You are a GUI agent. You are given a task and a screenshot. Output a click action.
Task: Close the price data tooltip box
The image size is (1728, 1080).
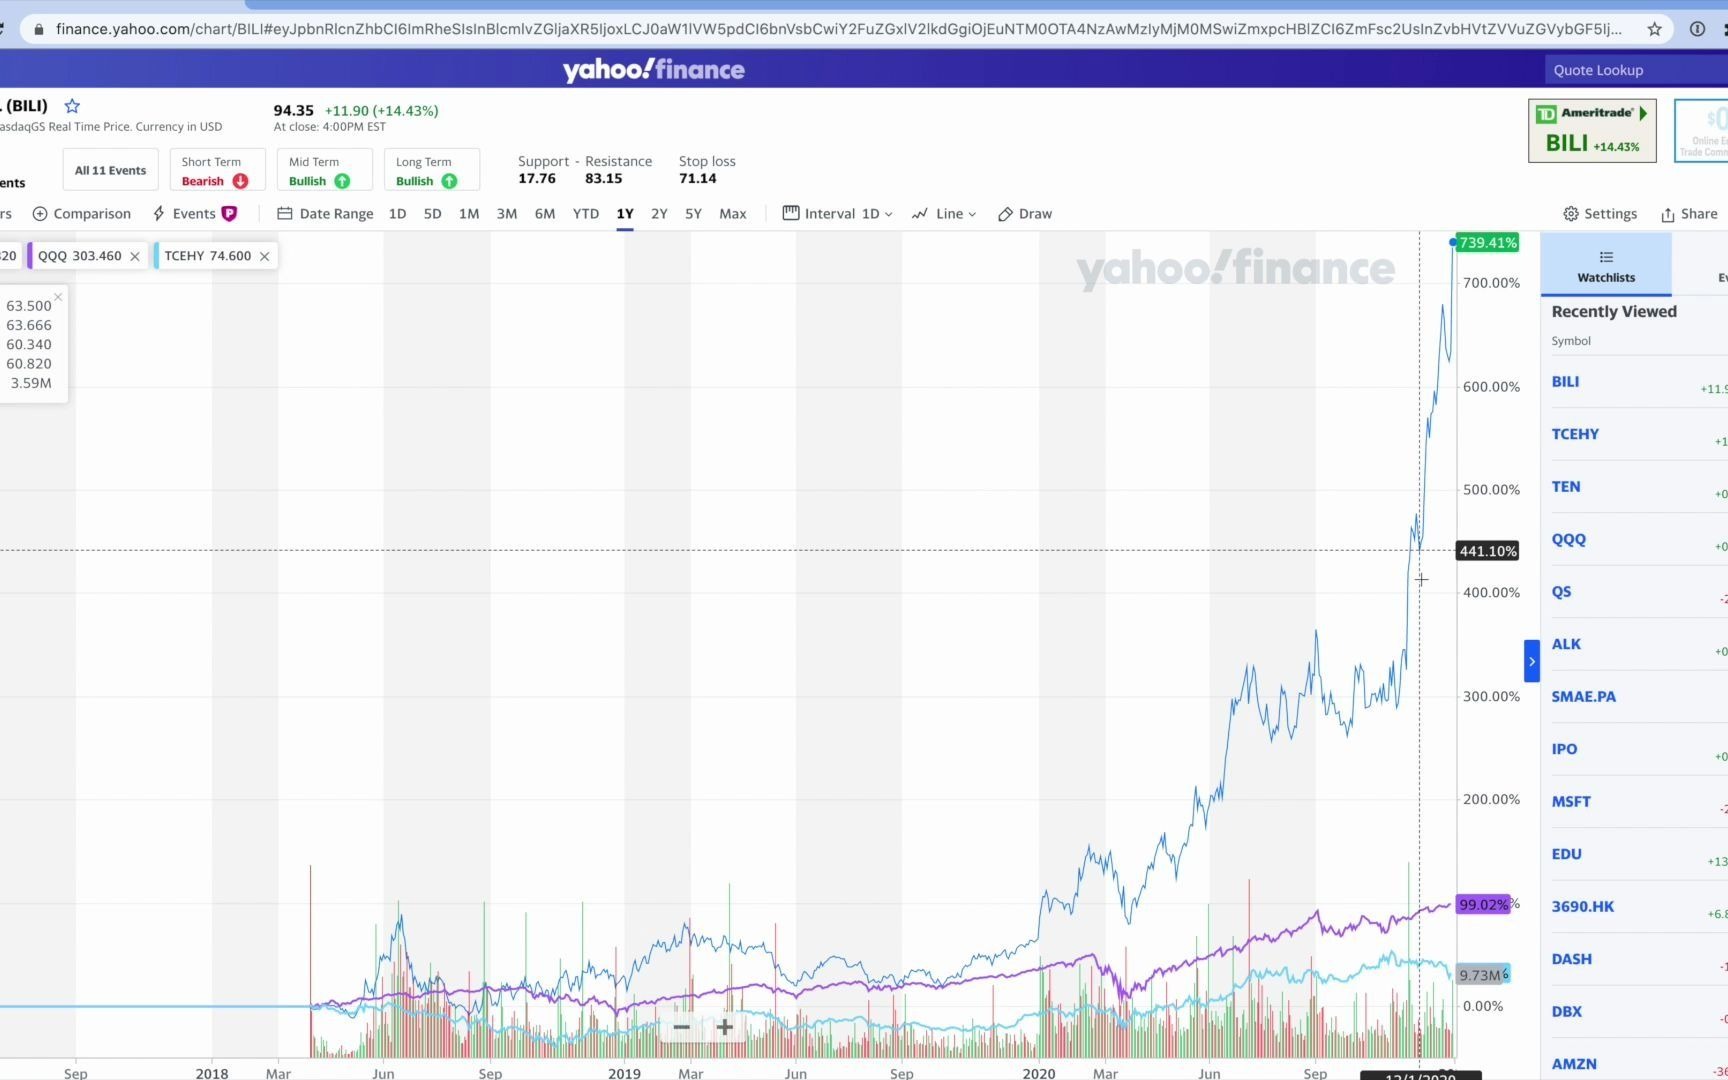pyautogui.click(x=58, y=297)
